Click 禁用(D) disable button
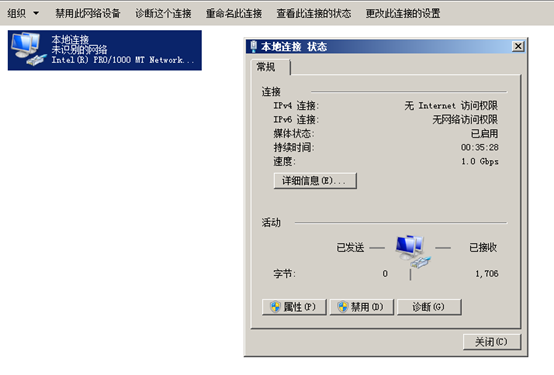 click(361, 307)
